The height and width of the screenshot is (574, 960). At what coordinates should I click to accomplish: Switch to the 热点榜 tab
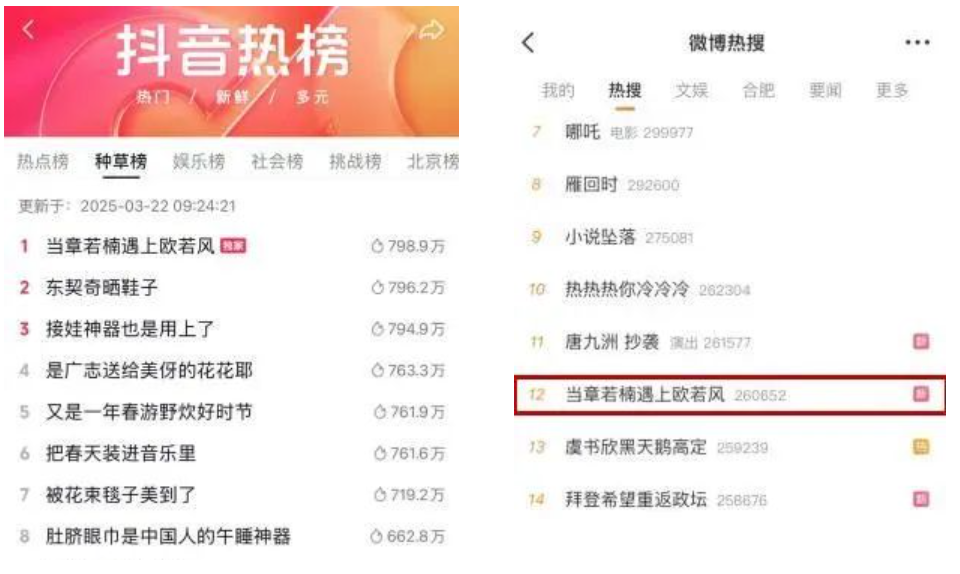point(42,162)
